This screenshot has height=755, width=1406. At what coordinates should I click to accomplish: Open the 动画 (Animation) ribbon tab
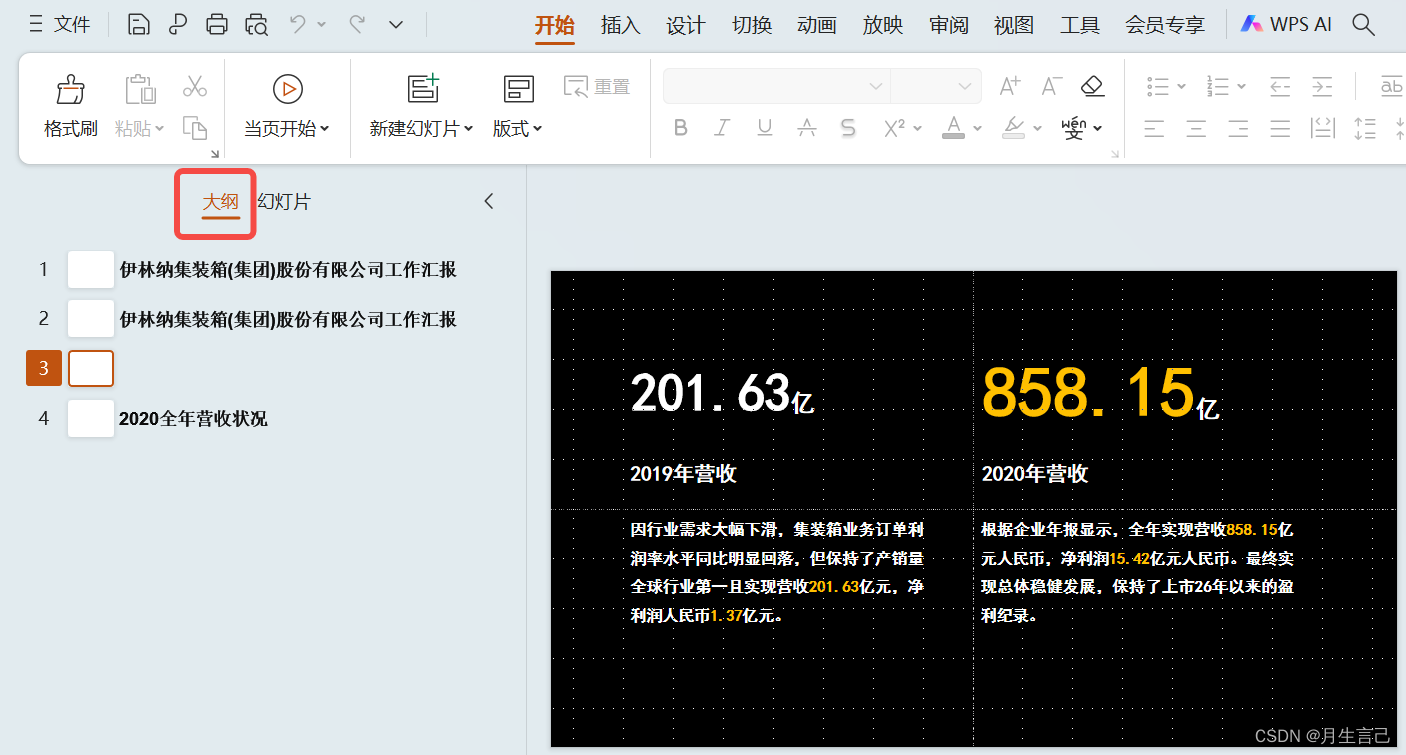pyautogui.click(x=817, y=25)
